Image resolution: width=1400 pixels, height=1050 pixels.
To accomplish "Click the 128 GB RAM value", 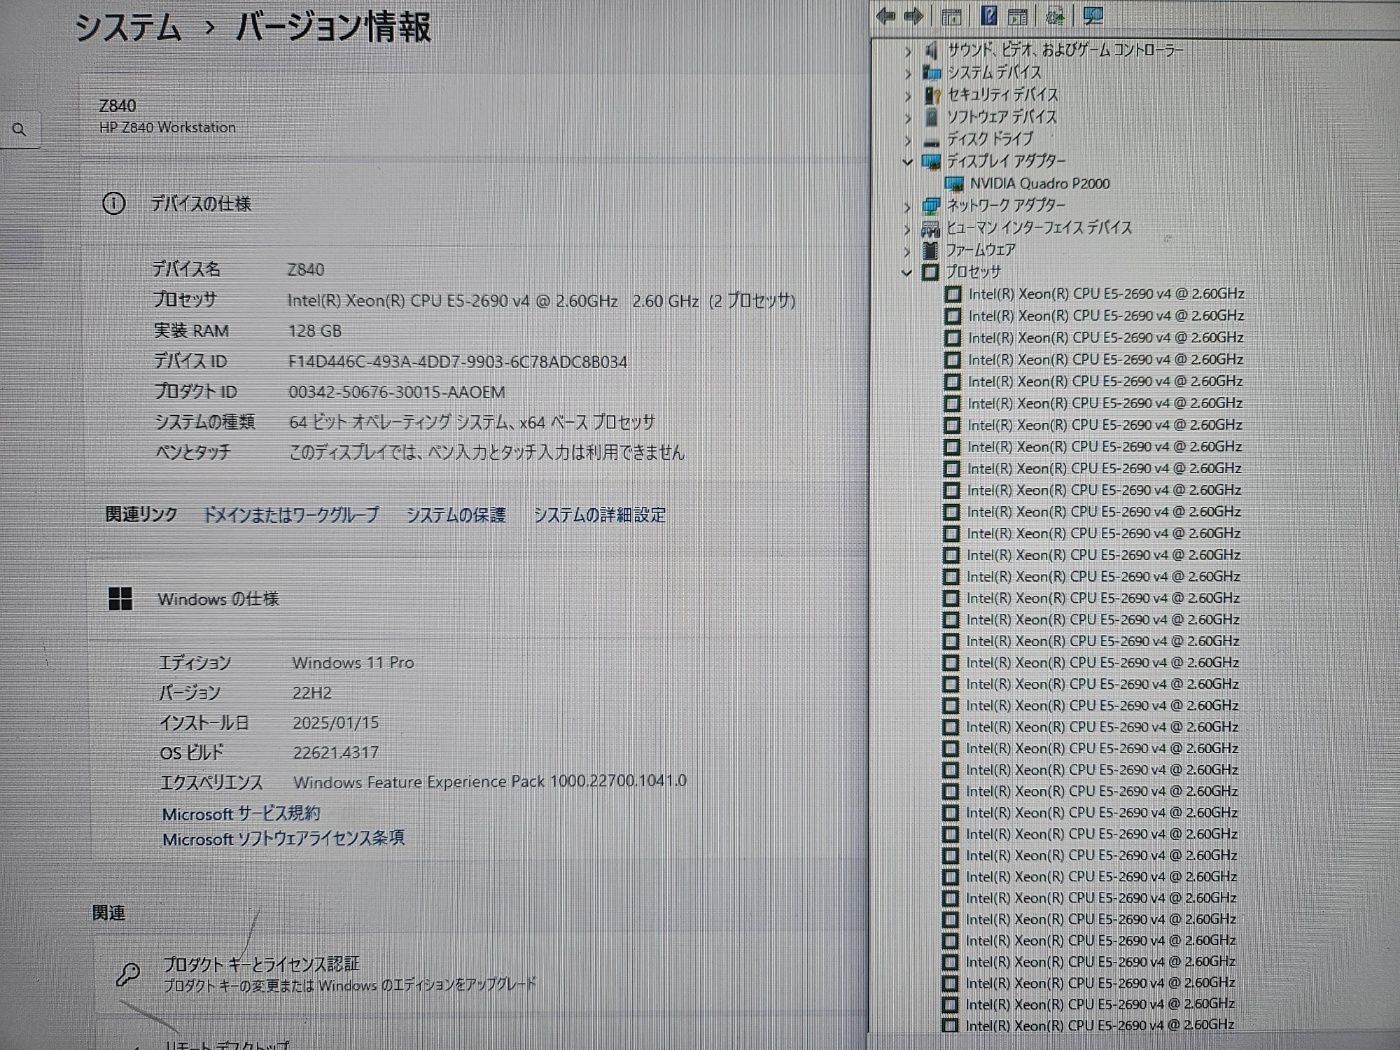I will (315, 331).
